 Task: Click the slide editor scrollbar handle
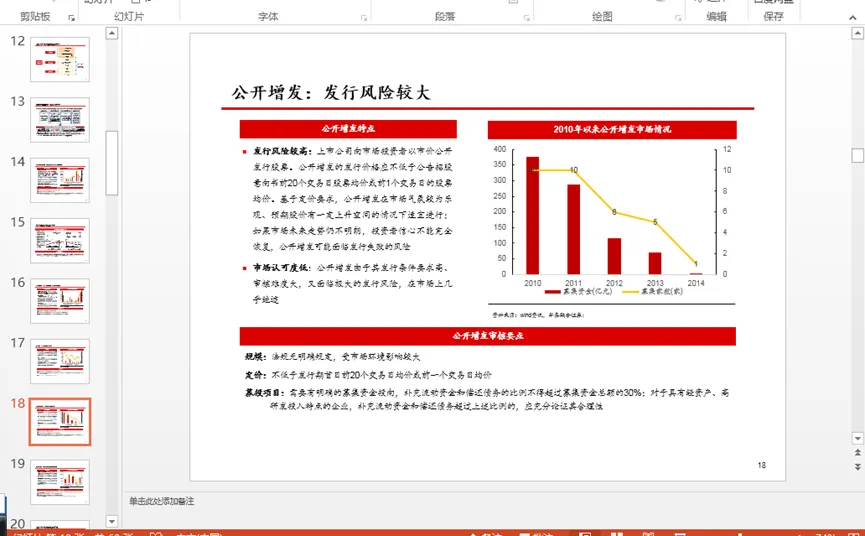[x=857, y=156]
